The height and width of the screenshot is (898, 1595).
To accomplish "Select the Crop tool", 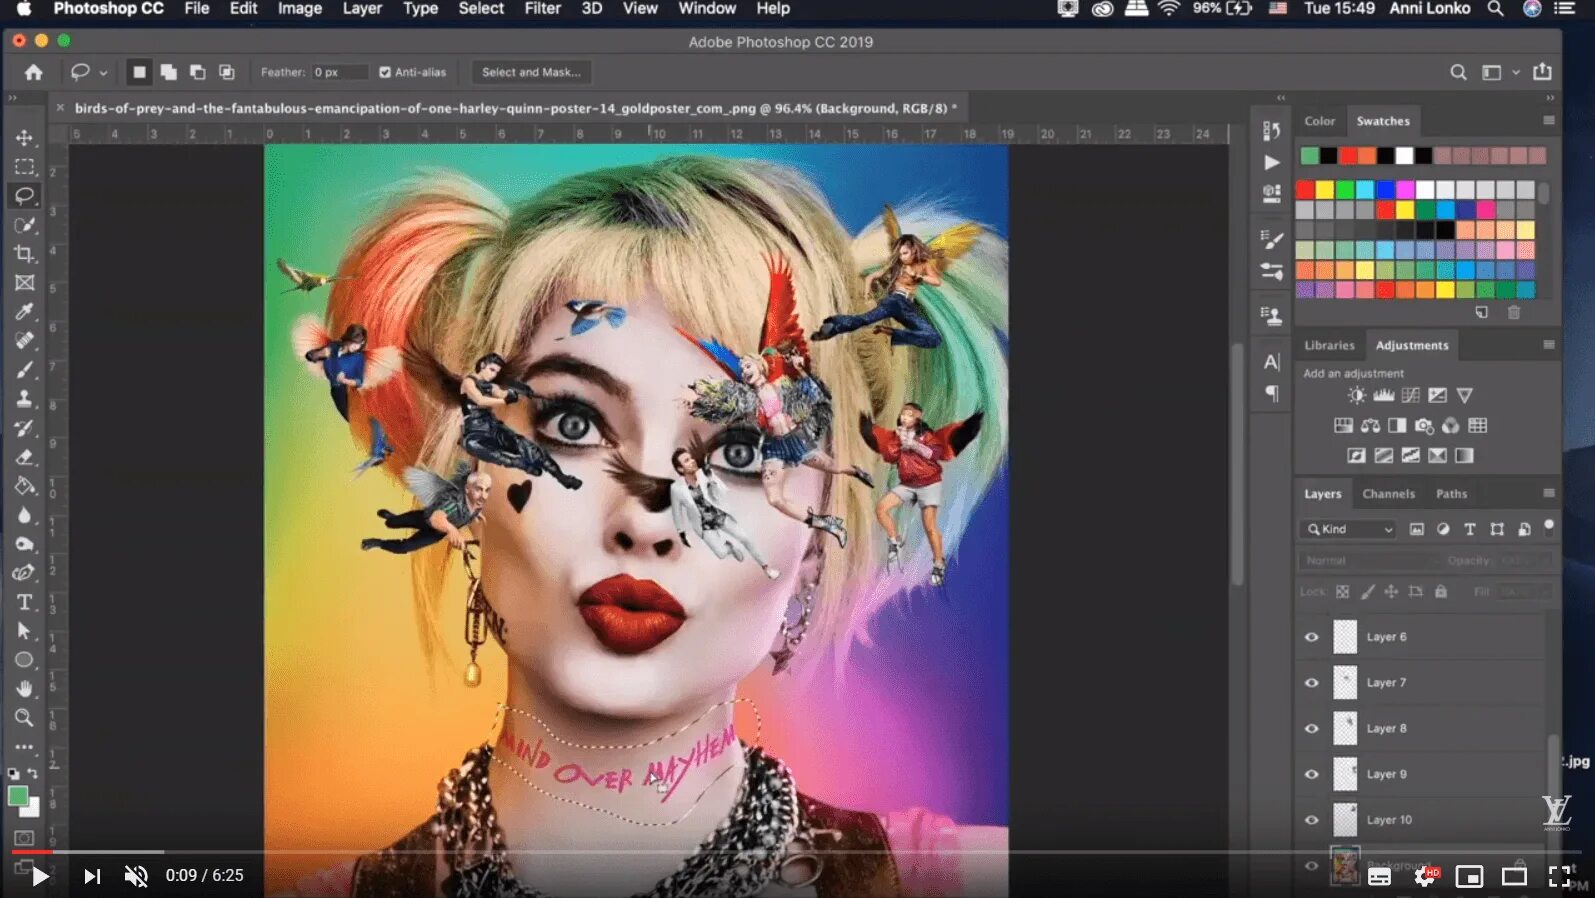I will (25, 254).
